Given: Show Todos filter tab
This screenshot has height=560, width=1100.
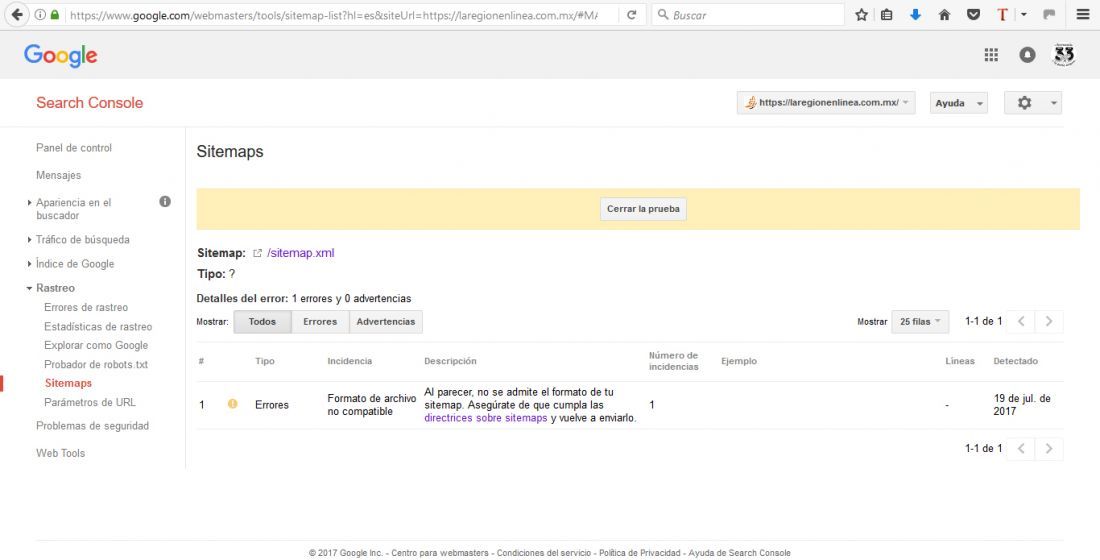Looking at the screenshot, I should point(262,321).
